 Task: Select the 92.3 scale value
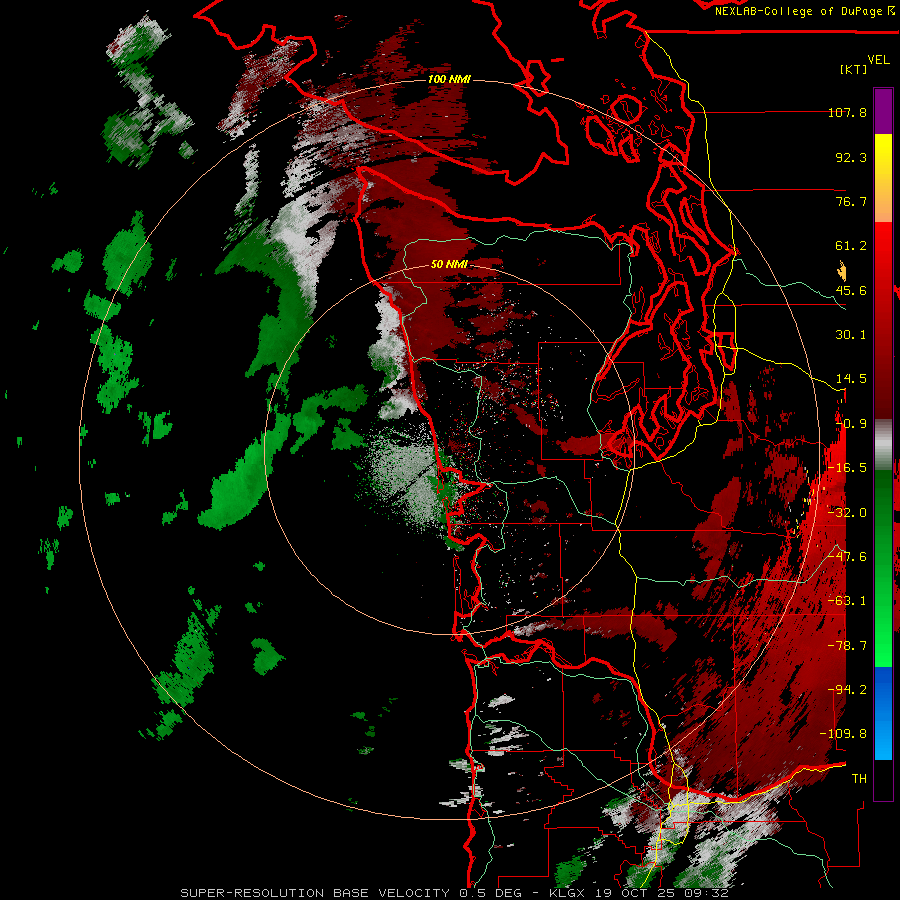(851, 157)
